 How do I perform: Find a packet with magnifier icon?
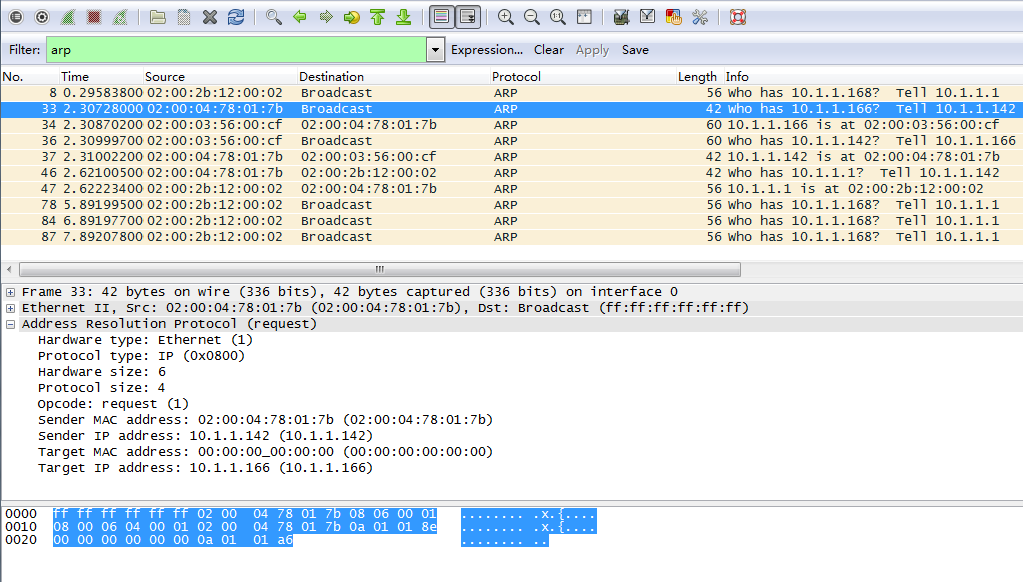coord(273,17)
